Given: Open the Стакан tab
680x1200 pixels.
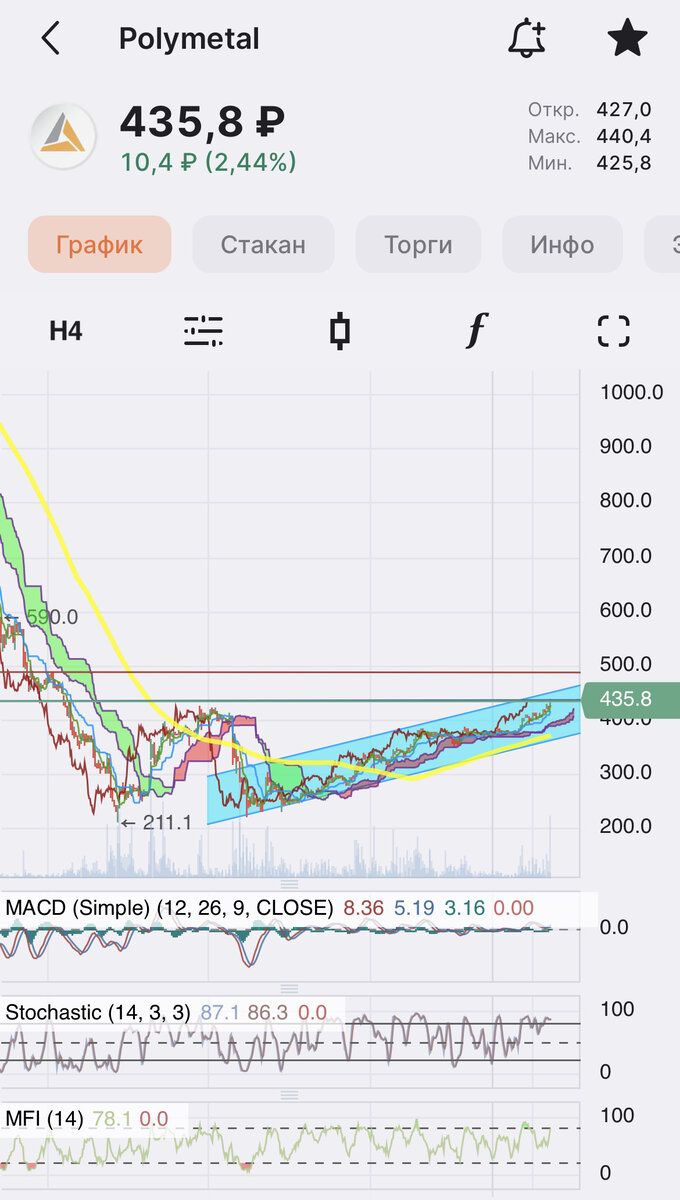Looking at the screenshot, I should tap(263, 245).
